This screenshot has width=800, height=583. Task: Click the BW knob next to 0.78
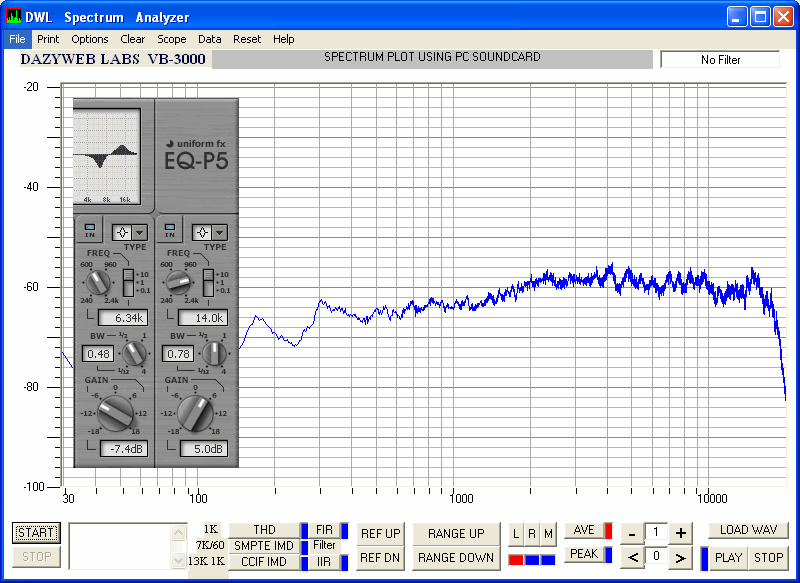(214, 353)
